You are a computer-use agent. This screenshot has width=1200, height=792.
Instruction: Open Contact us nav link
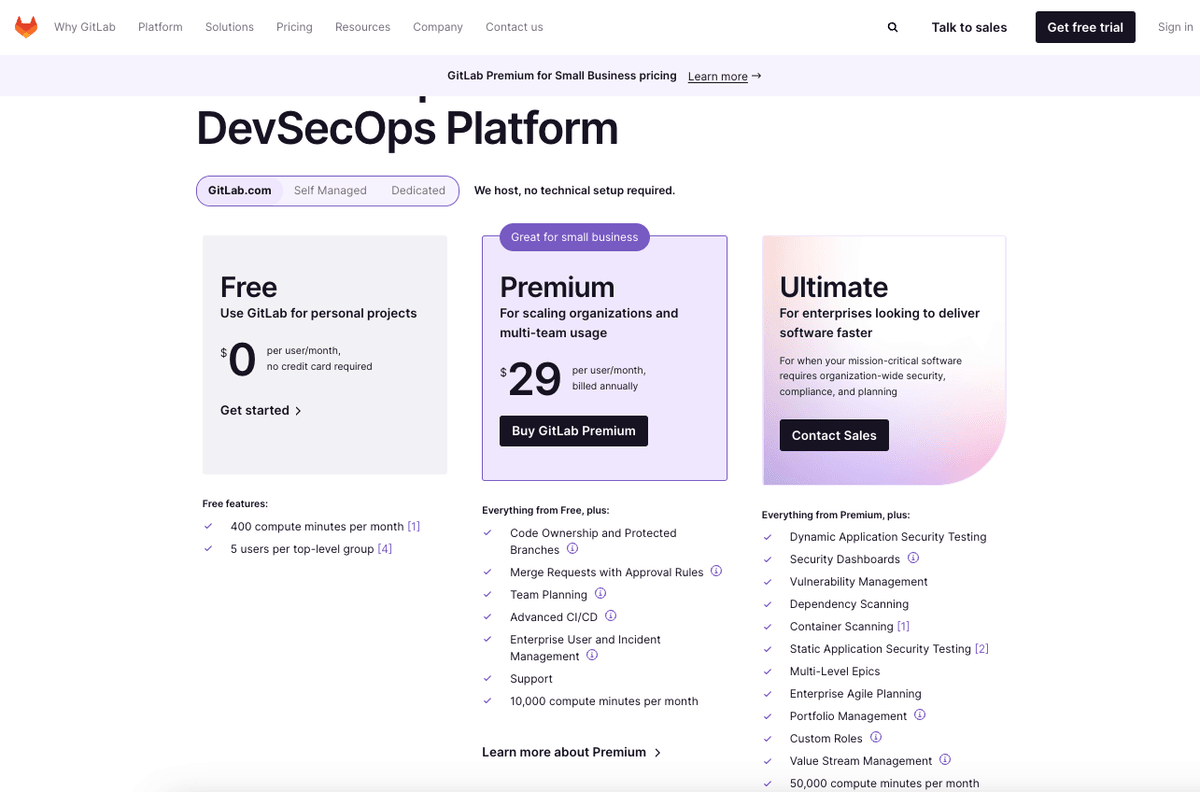pos(514,27)
